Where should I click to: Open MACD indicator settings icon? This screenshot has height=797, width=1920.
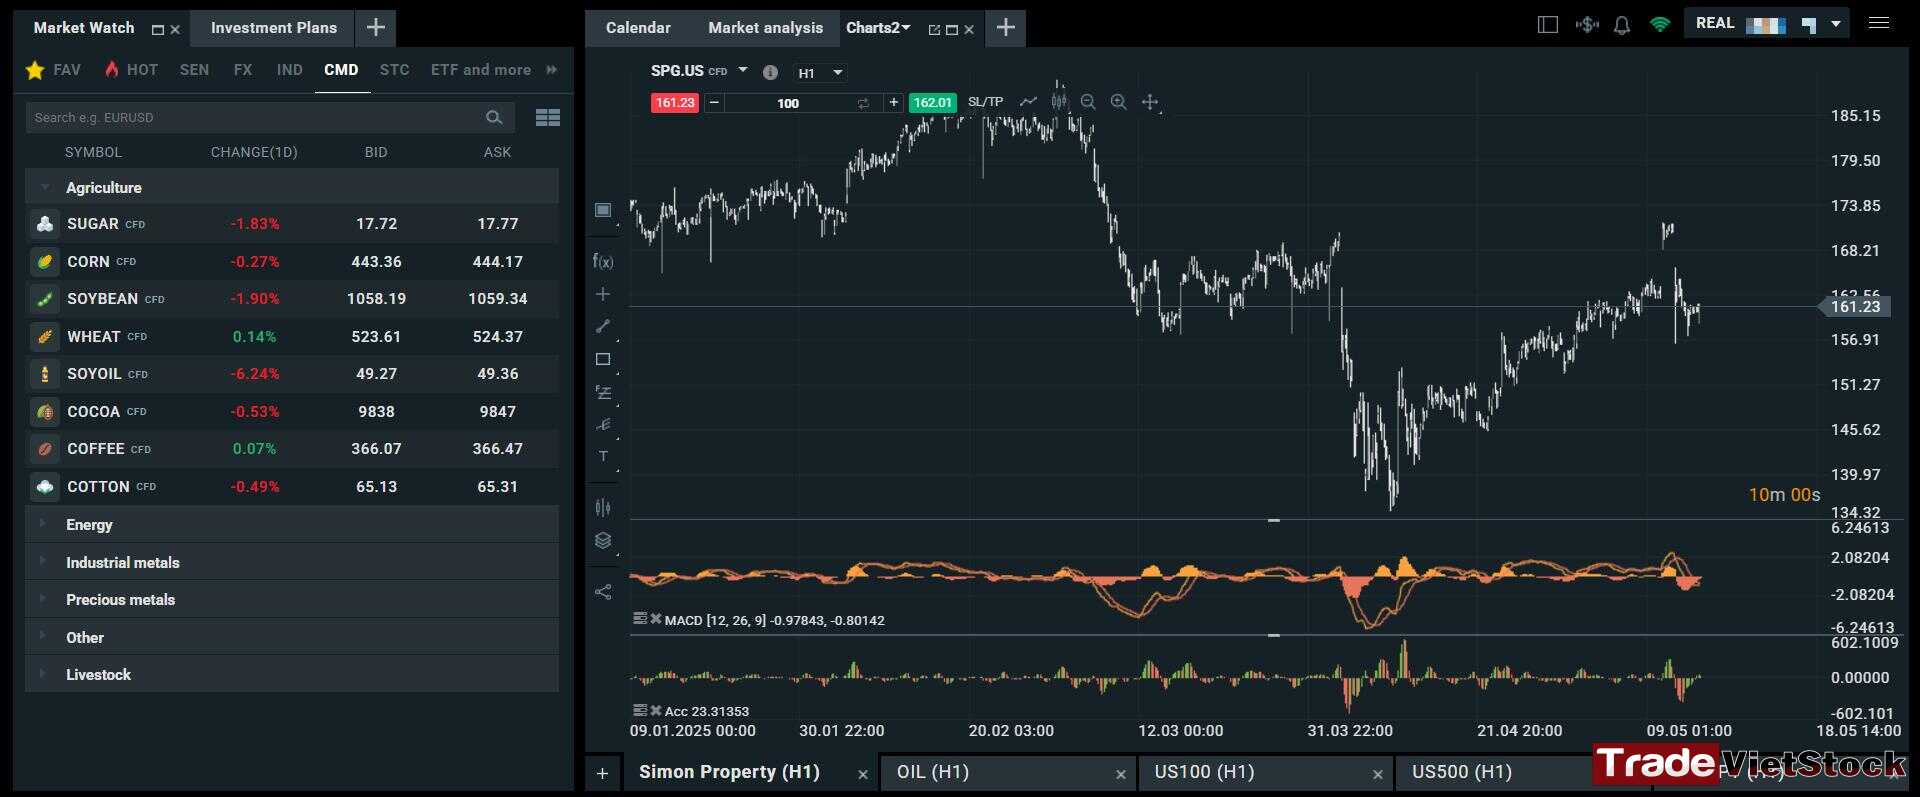[x=640, y=619]
